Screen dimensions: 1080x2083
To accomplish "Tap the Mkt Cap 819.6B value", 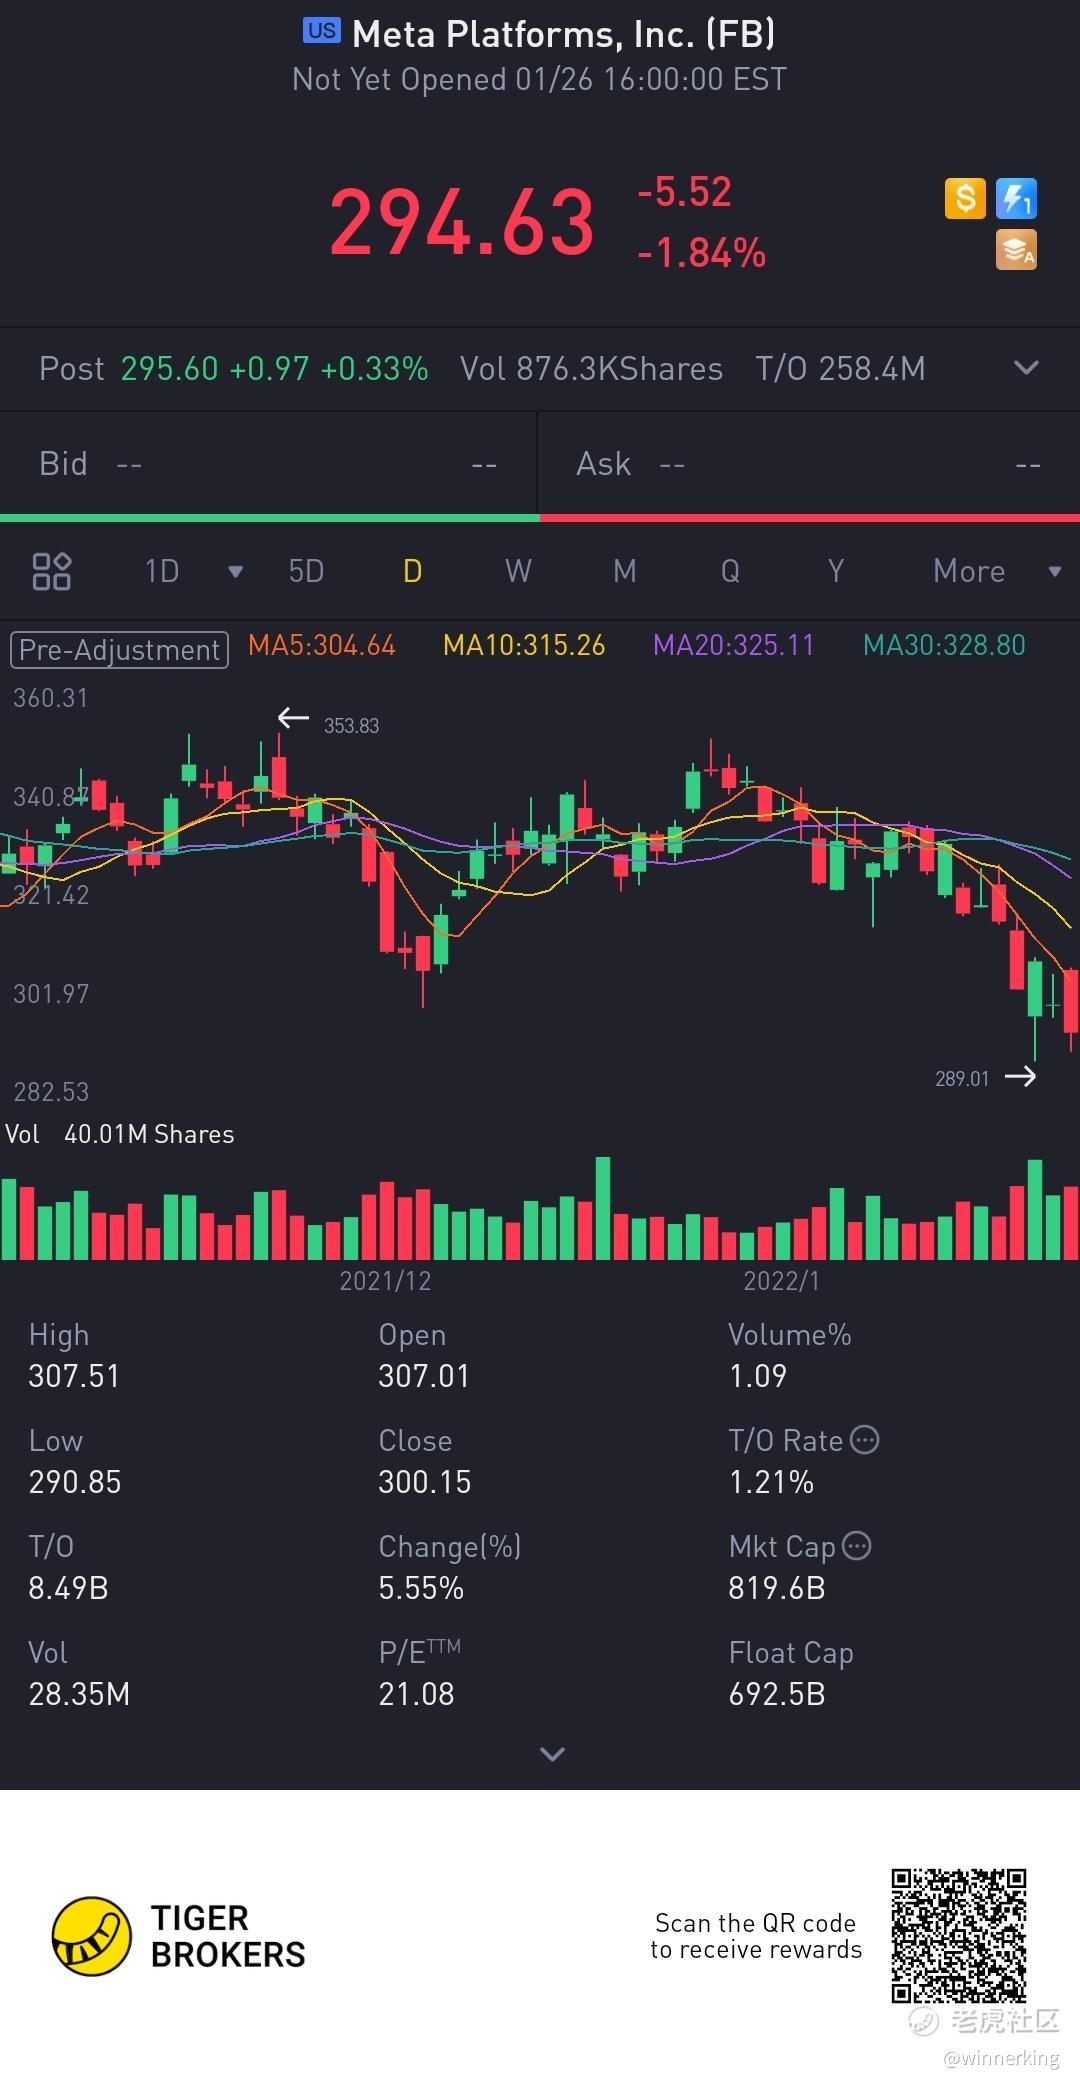I will (x=777, y=1588).
